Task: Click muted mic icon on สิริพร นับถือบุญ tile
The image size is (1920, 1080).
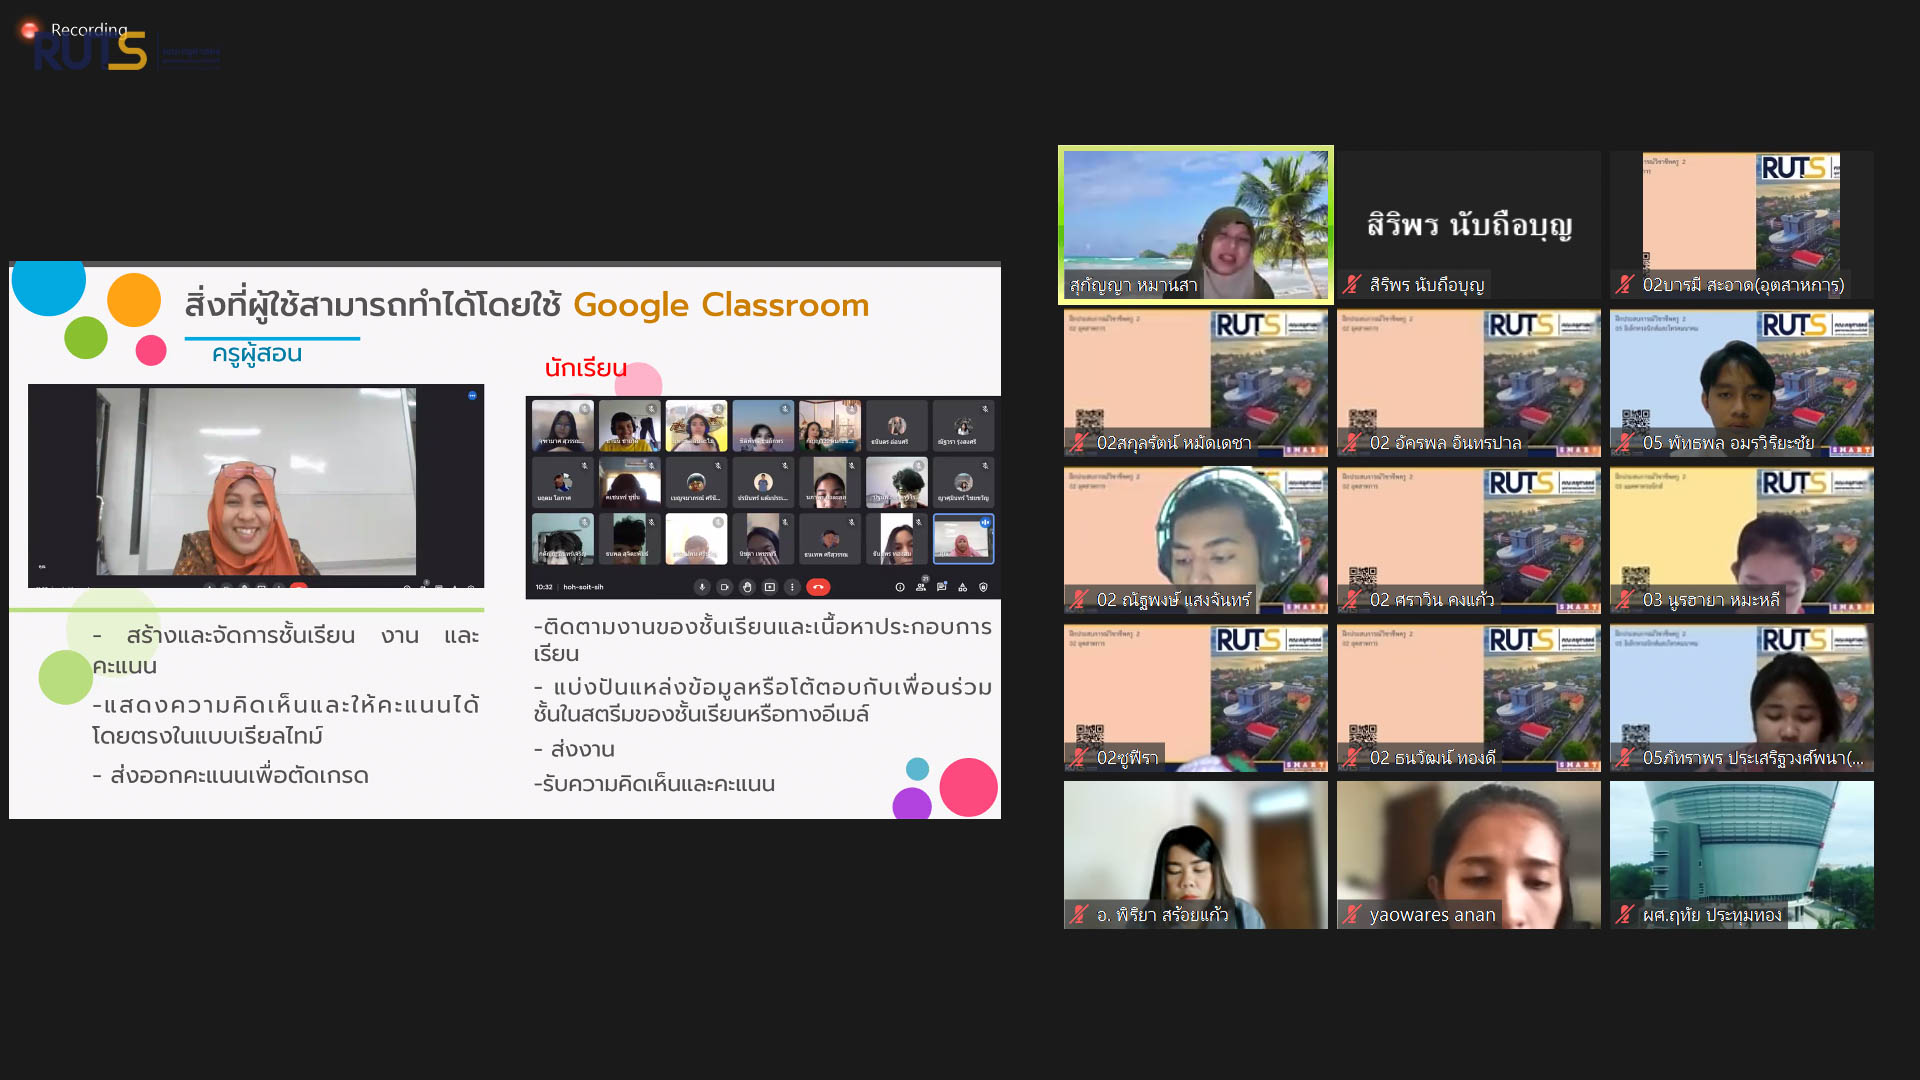Action: click(1352, 285)
